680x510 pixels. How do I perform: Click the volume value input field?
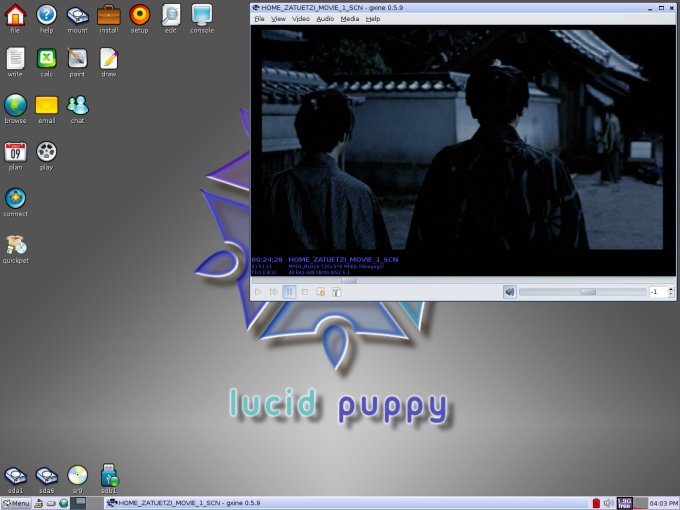(658, 292)
